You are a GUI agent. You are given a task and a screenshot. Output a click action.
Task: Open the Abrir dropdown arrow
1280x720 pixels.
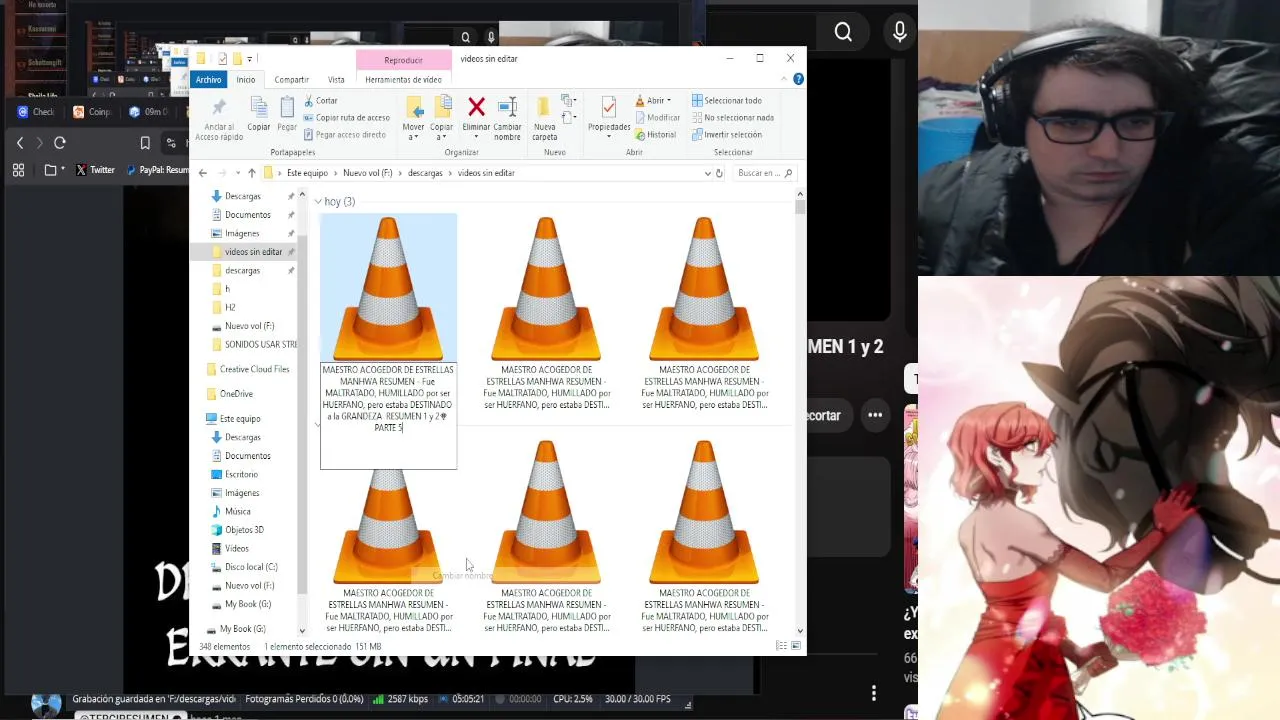(x=669, y=101)
